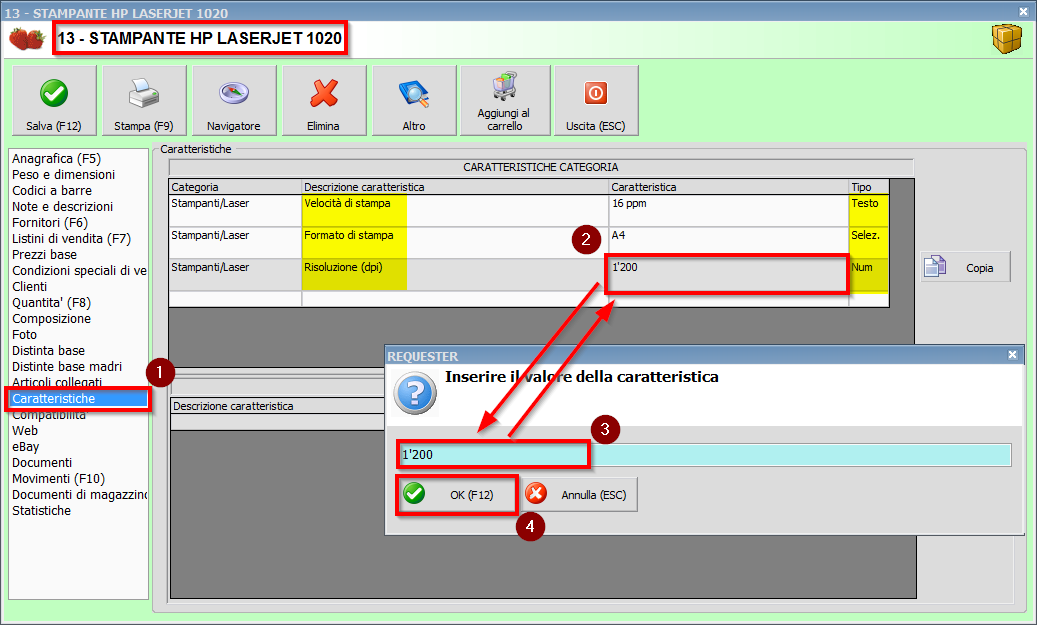This screenshot has height=625, width=1037.
Task: Click the 16 ppm value cell
Action: click(729, 210)
